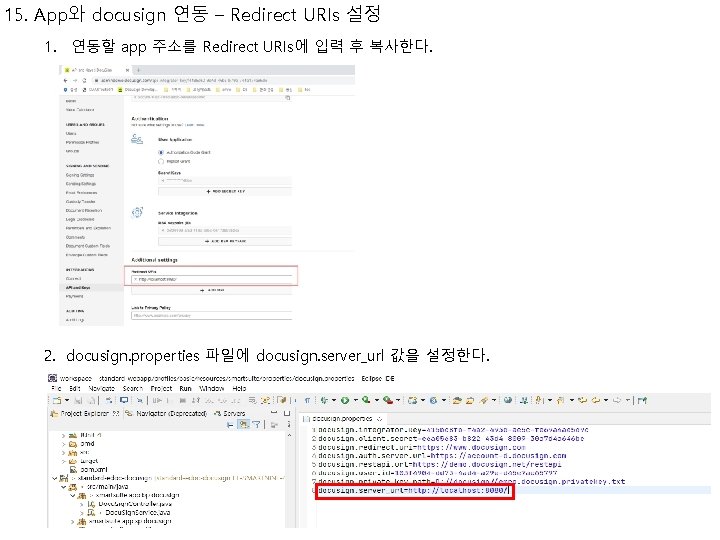This screenshot has width=720, height=540.
Task: Click the New file icon in Eclipse toolbar
Action: click(x=56, y=400)
